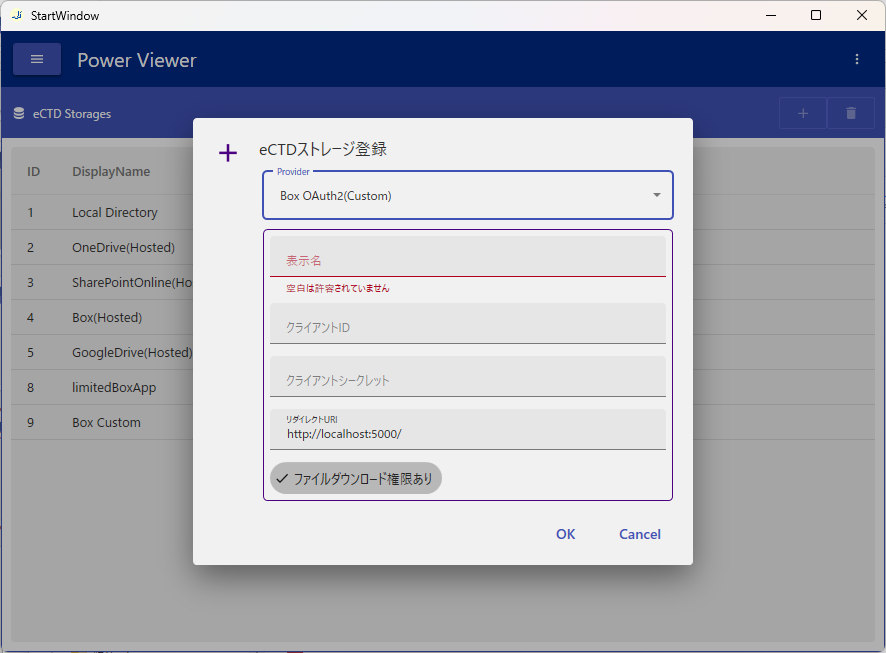
Task: Click the クライアントID text field
Action: (467, 327)
